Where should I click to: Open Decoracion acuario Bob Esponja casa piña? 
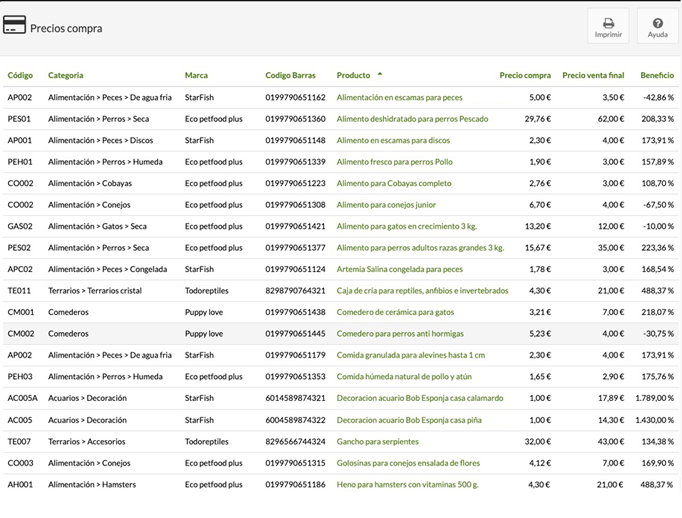pyautogui.click(x=409, y=420)
